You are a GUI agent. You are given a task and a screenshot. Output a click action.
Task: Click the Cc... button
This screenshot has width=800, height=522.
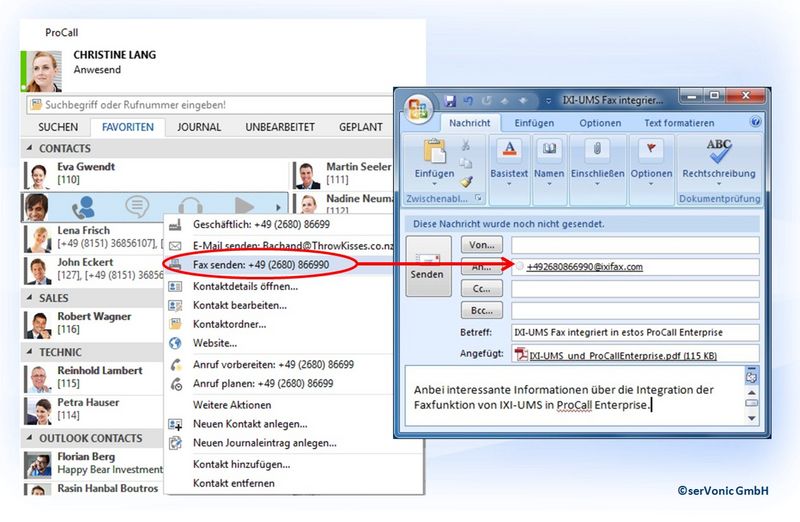(482, 289)
